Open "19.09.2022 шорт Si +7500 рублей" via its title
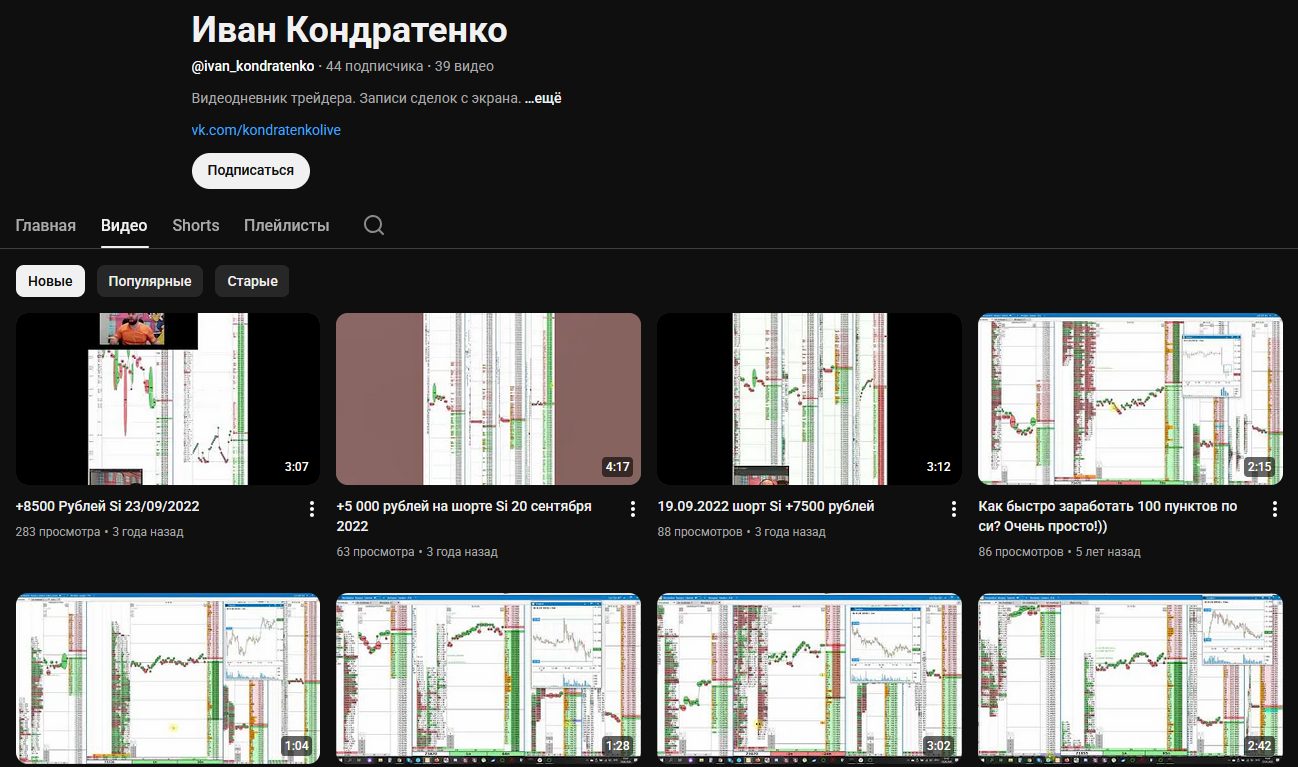Image resolution: width=1298 pixels, height=767 pixels. pyautogui.click(x=766, y=506)
